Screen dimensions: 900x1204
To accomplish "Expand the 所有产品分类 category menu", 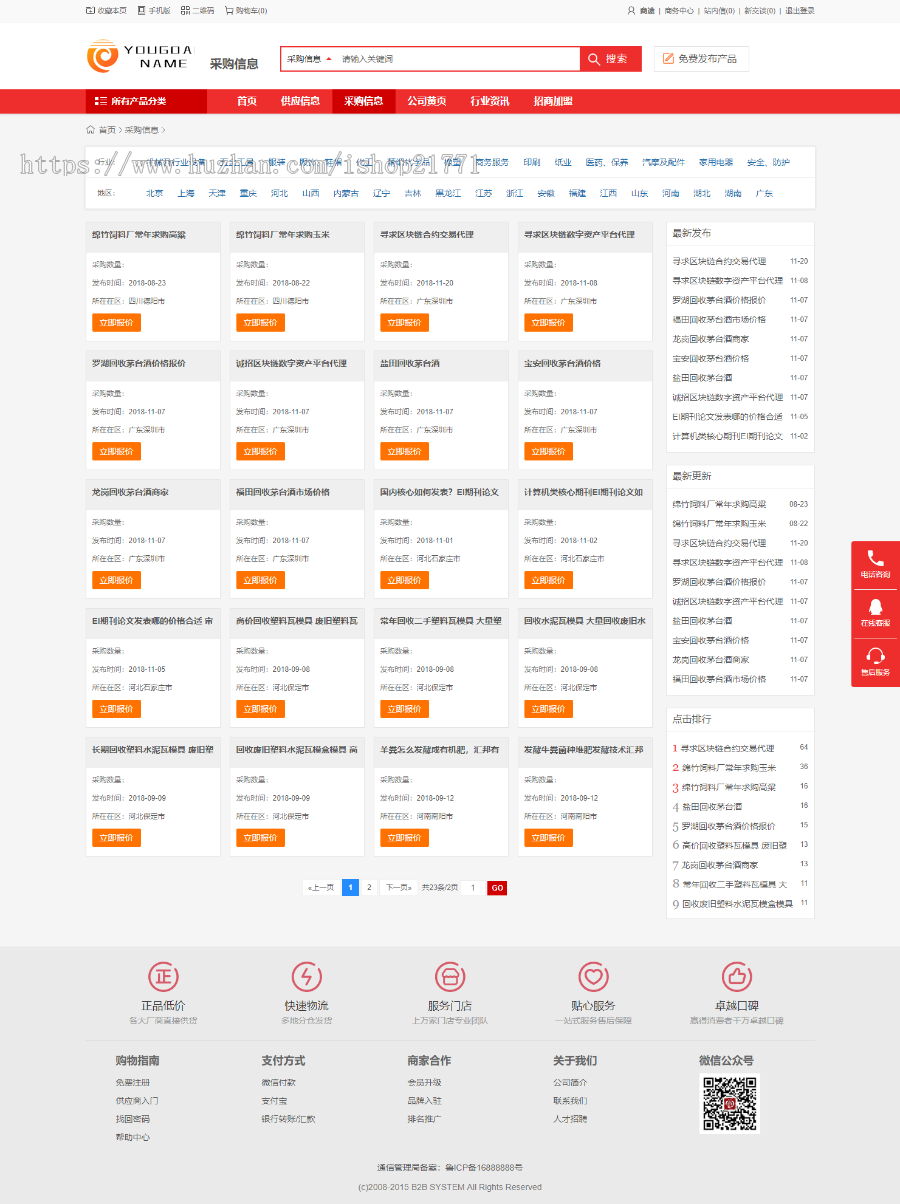I will pyautogui.click(x=146, y=101).
